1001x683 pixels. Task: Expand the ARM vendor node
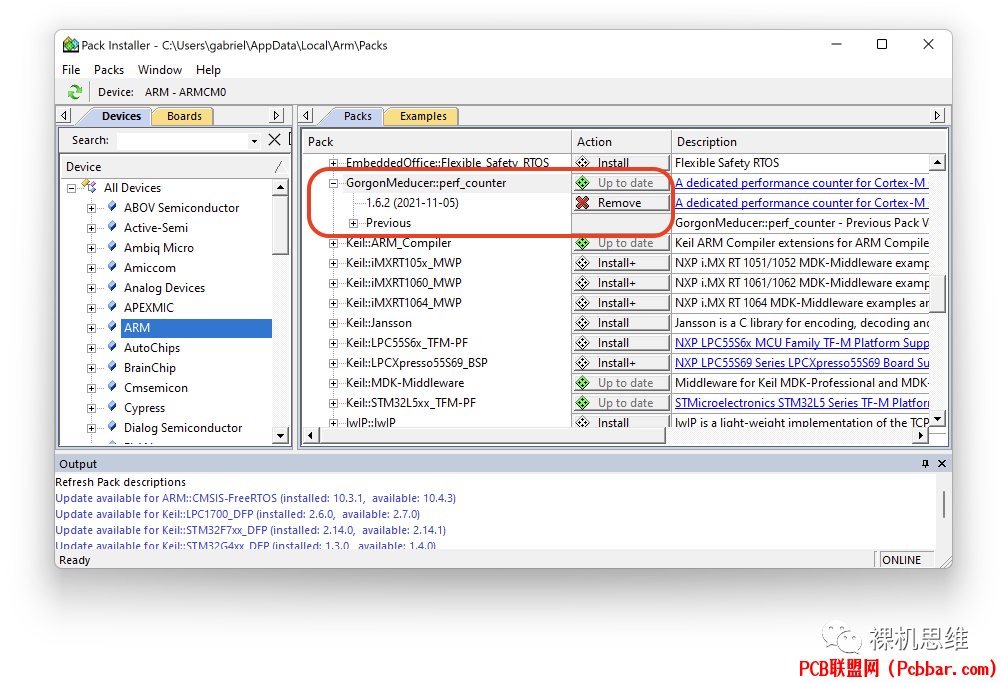coord(91,328)
